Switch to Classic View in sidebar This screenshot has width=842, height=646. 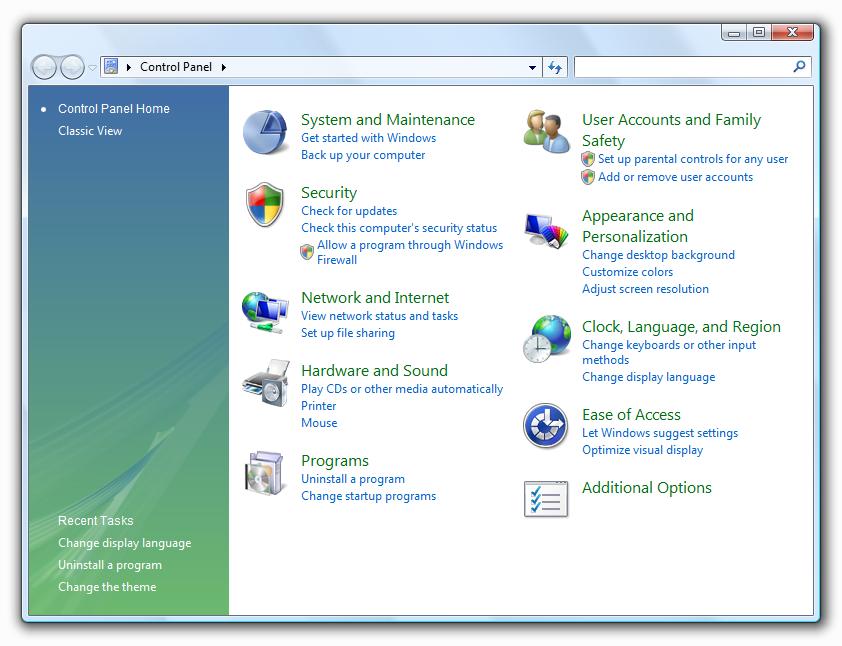tap(90, 131)
